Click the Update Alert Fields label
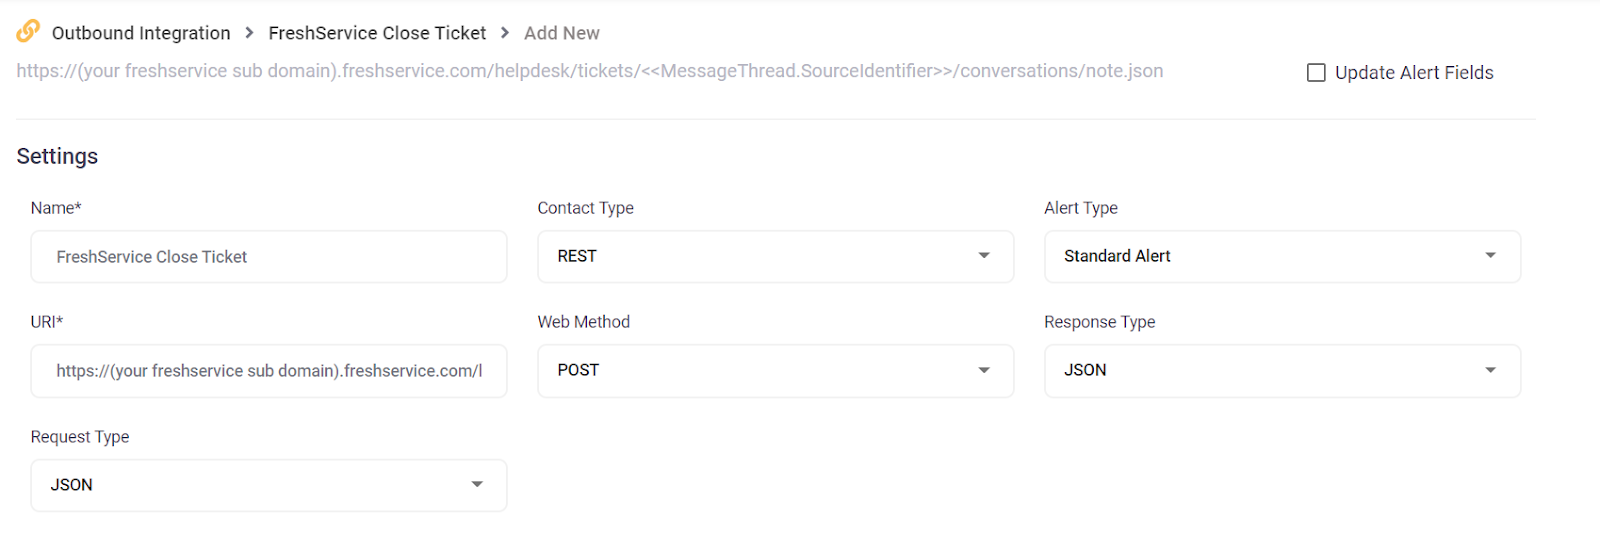The width and height of the screenshot is (1600, 534). [1414, 73]
